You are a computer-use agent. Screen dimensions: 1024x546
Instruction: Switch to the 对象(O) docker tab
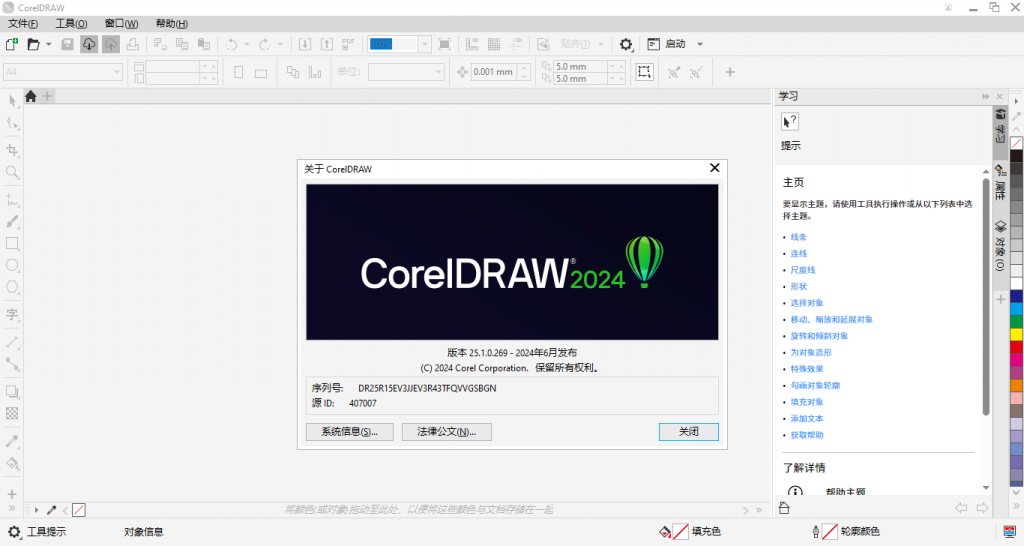pyautogui.click(x=1000, y=246)
